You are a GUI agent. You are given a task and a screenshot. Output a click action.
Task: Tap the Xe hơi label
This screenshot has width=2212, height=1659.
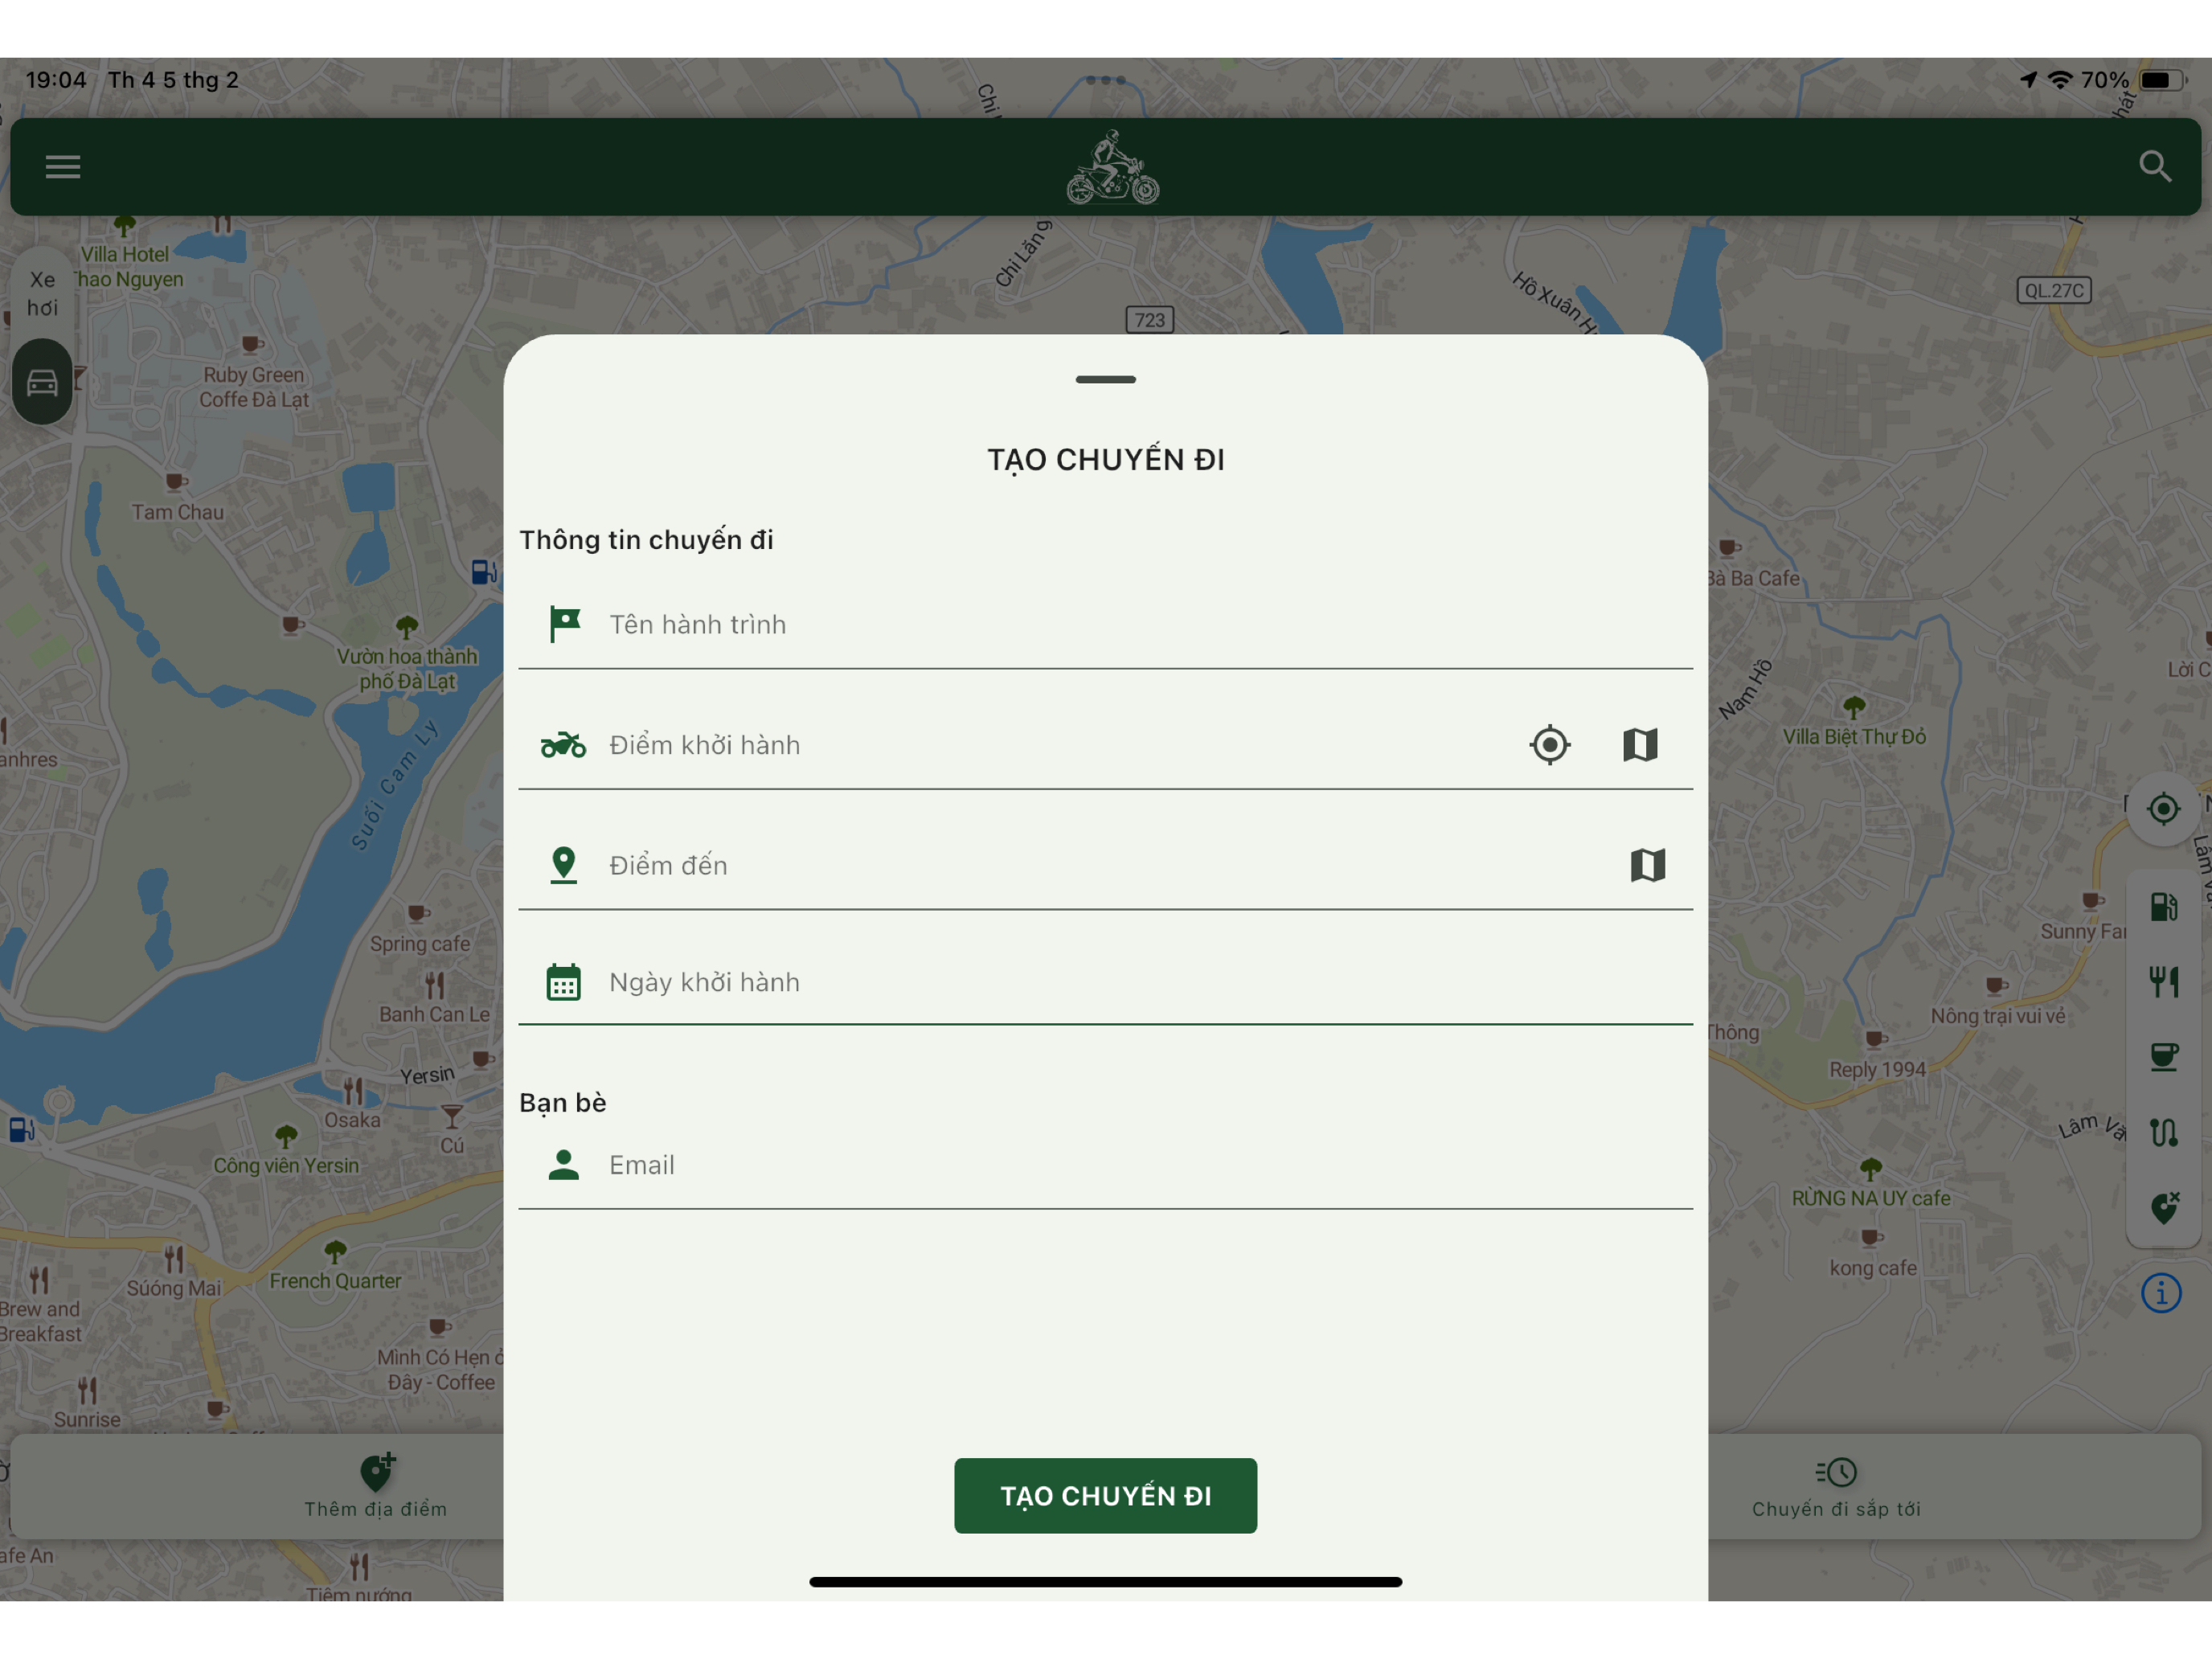tap(42, 293)
